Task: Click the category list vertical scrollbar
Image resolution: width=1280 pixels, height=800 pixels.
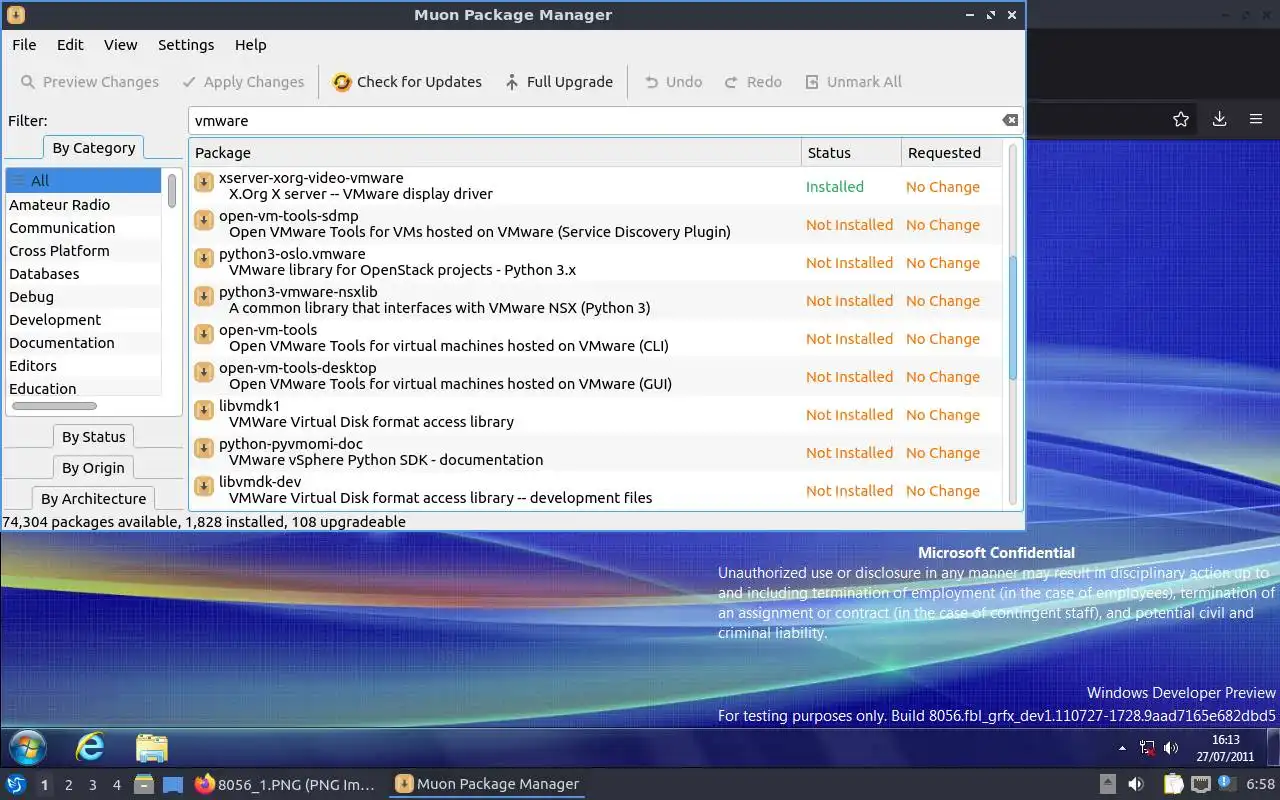Action: [172, 191]
